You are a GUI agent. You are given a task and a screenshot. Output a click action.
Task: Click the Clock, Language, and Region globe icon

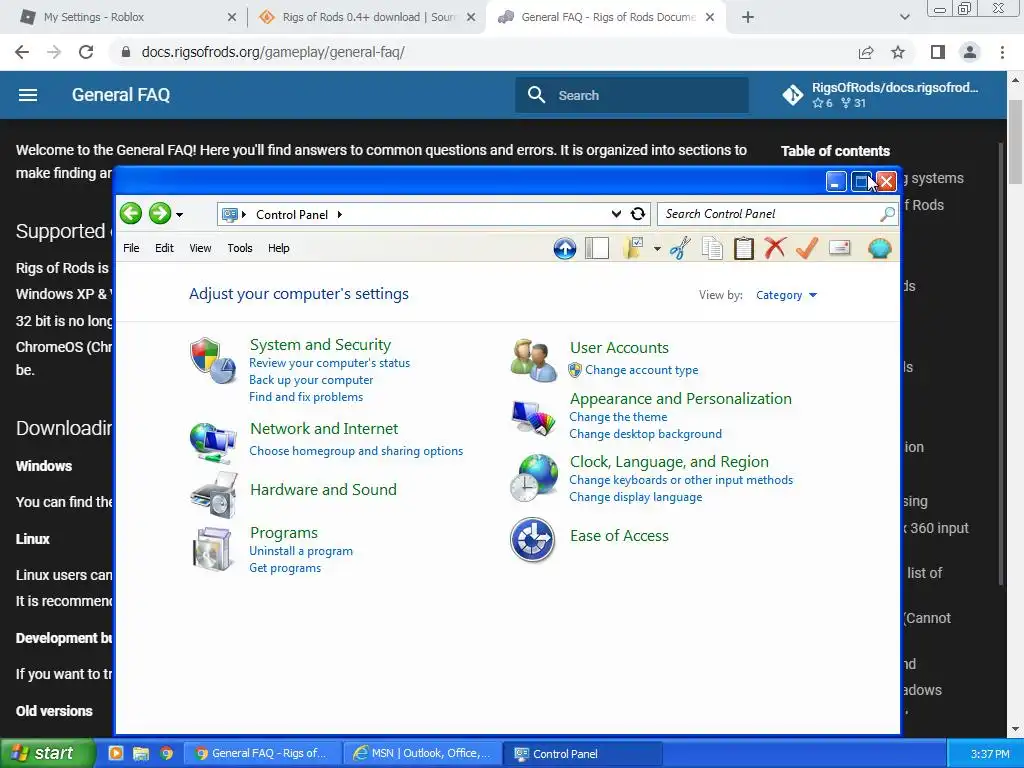[x=534, y=478]
